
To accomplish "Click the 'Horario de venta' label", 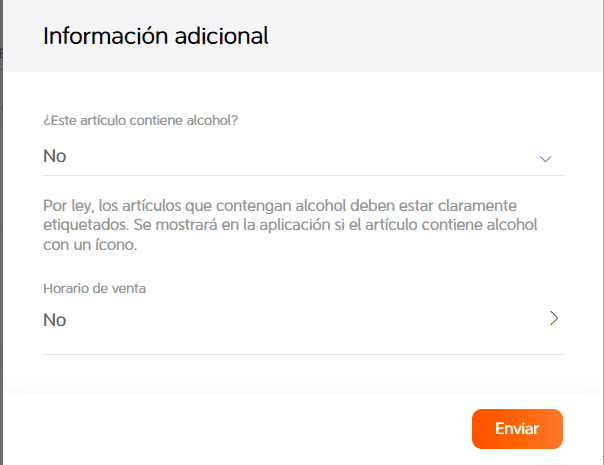I will click(x=95, y=288).
